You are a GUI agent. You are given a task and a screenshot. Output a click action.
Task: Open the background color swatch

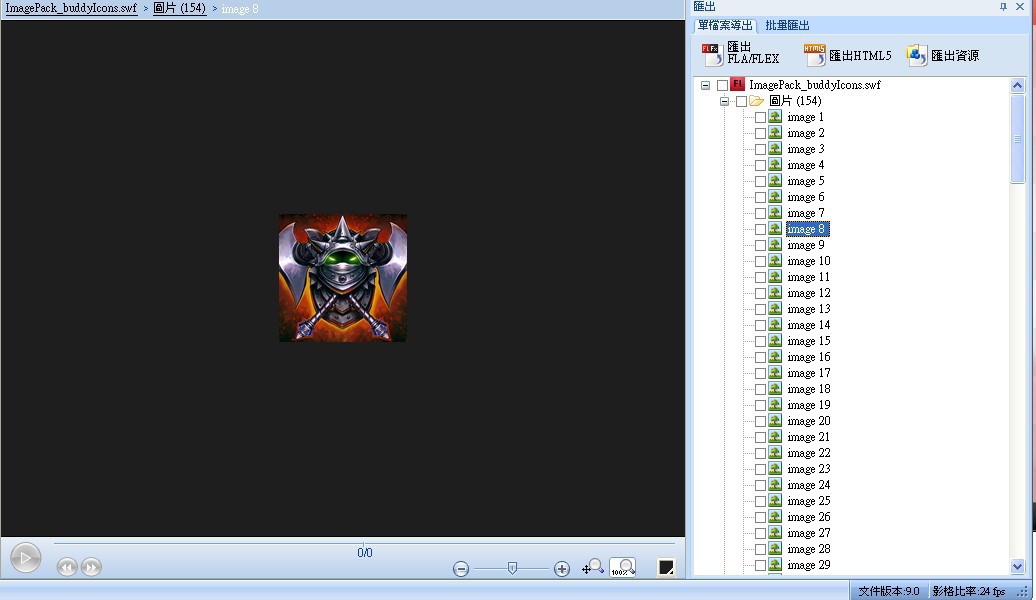[x=666, y=567]
